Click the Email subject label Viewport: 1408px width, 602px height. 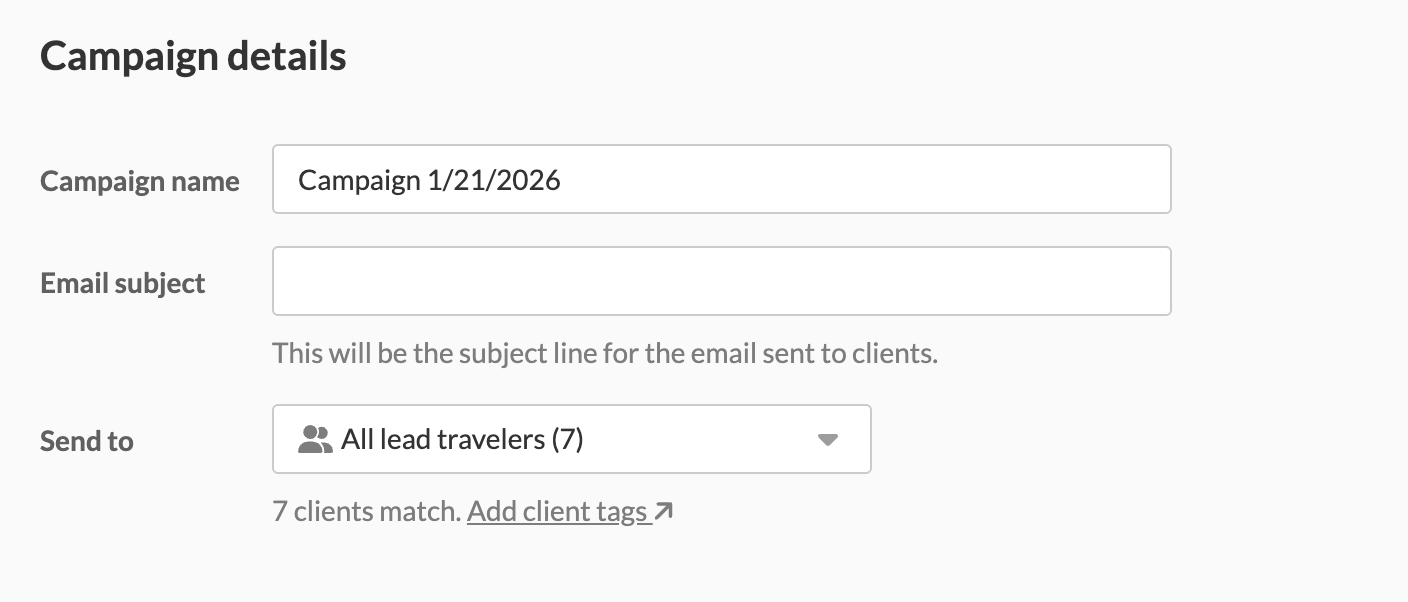[123, 284]
